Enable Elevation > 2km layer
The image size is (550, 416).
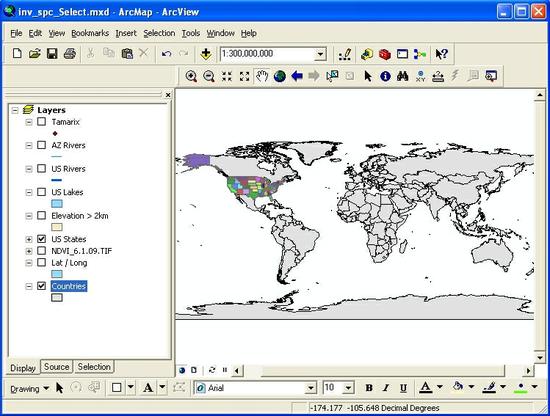pos(41,215)
